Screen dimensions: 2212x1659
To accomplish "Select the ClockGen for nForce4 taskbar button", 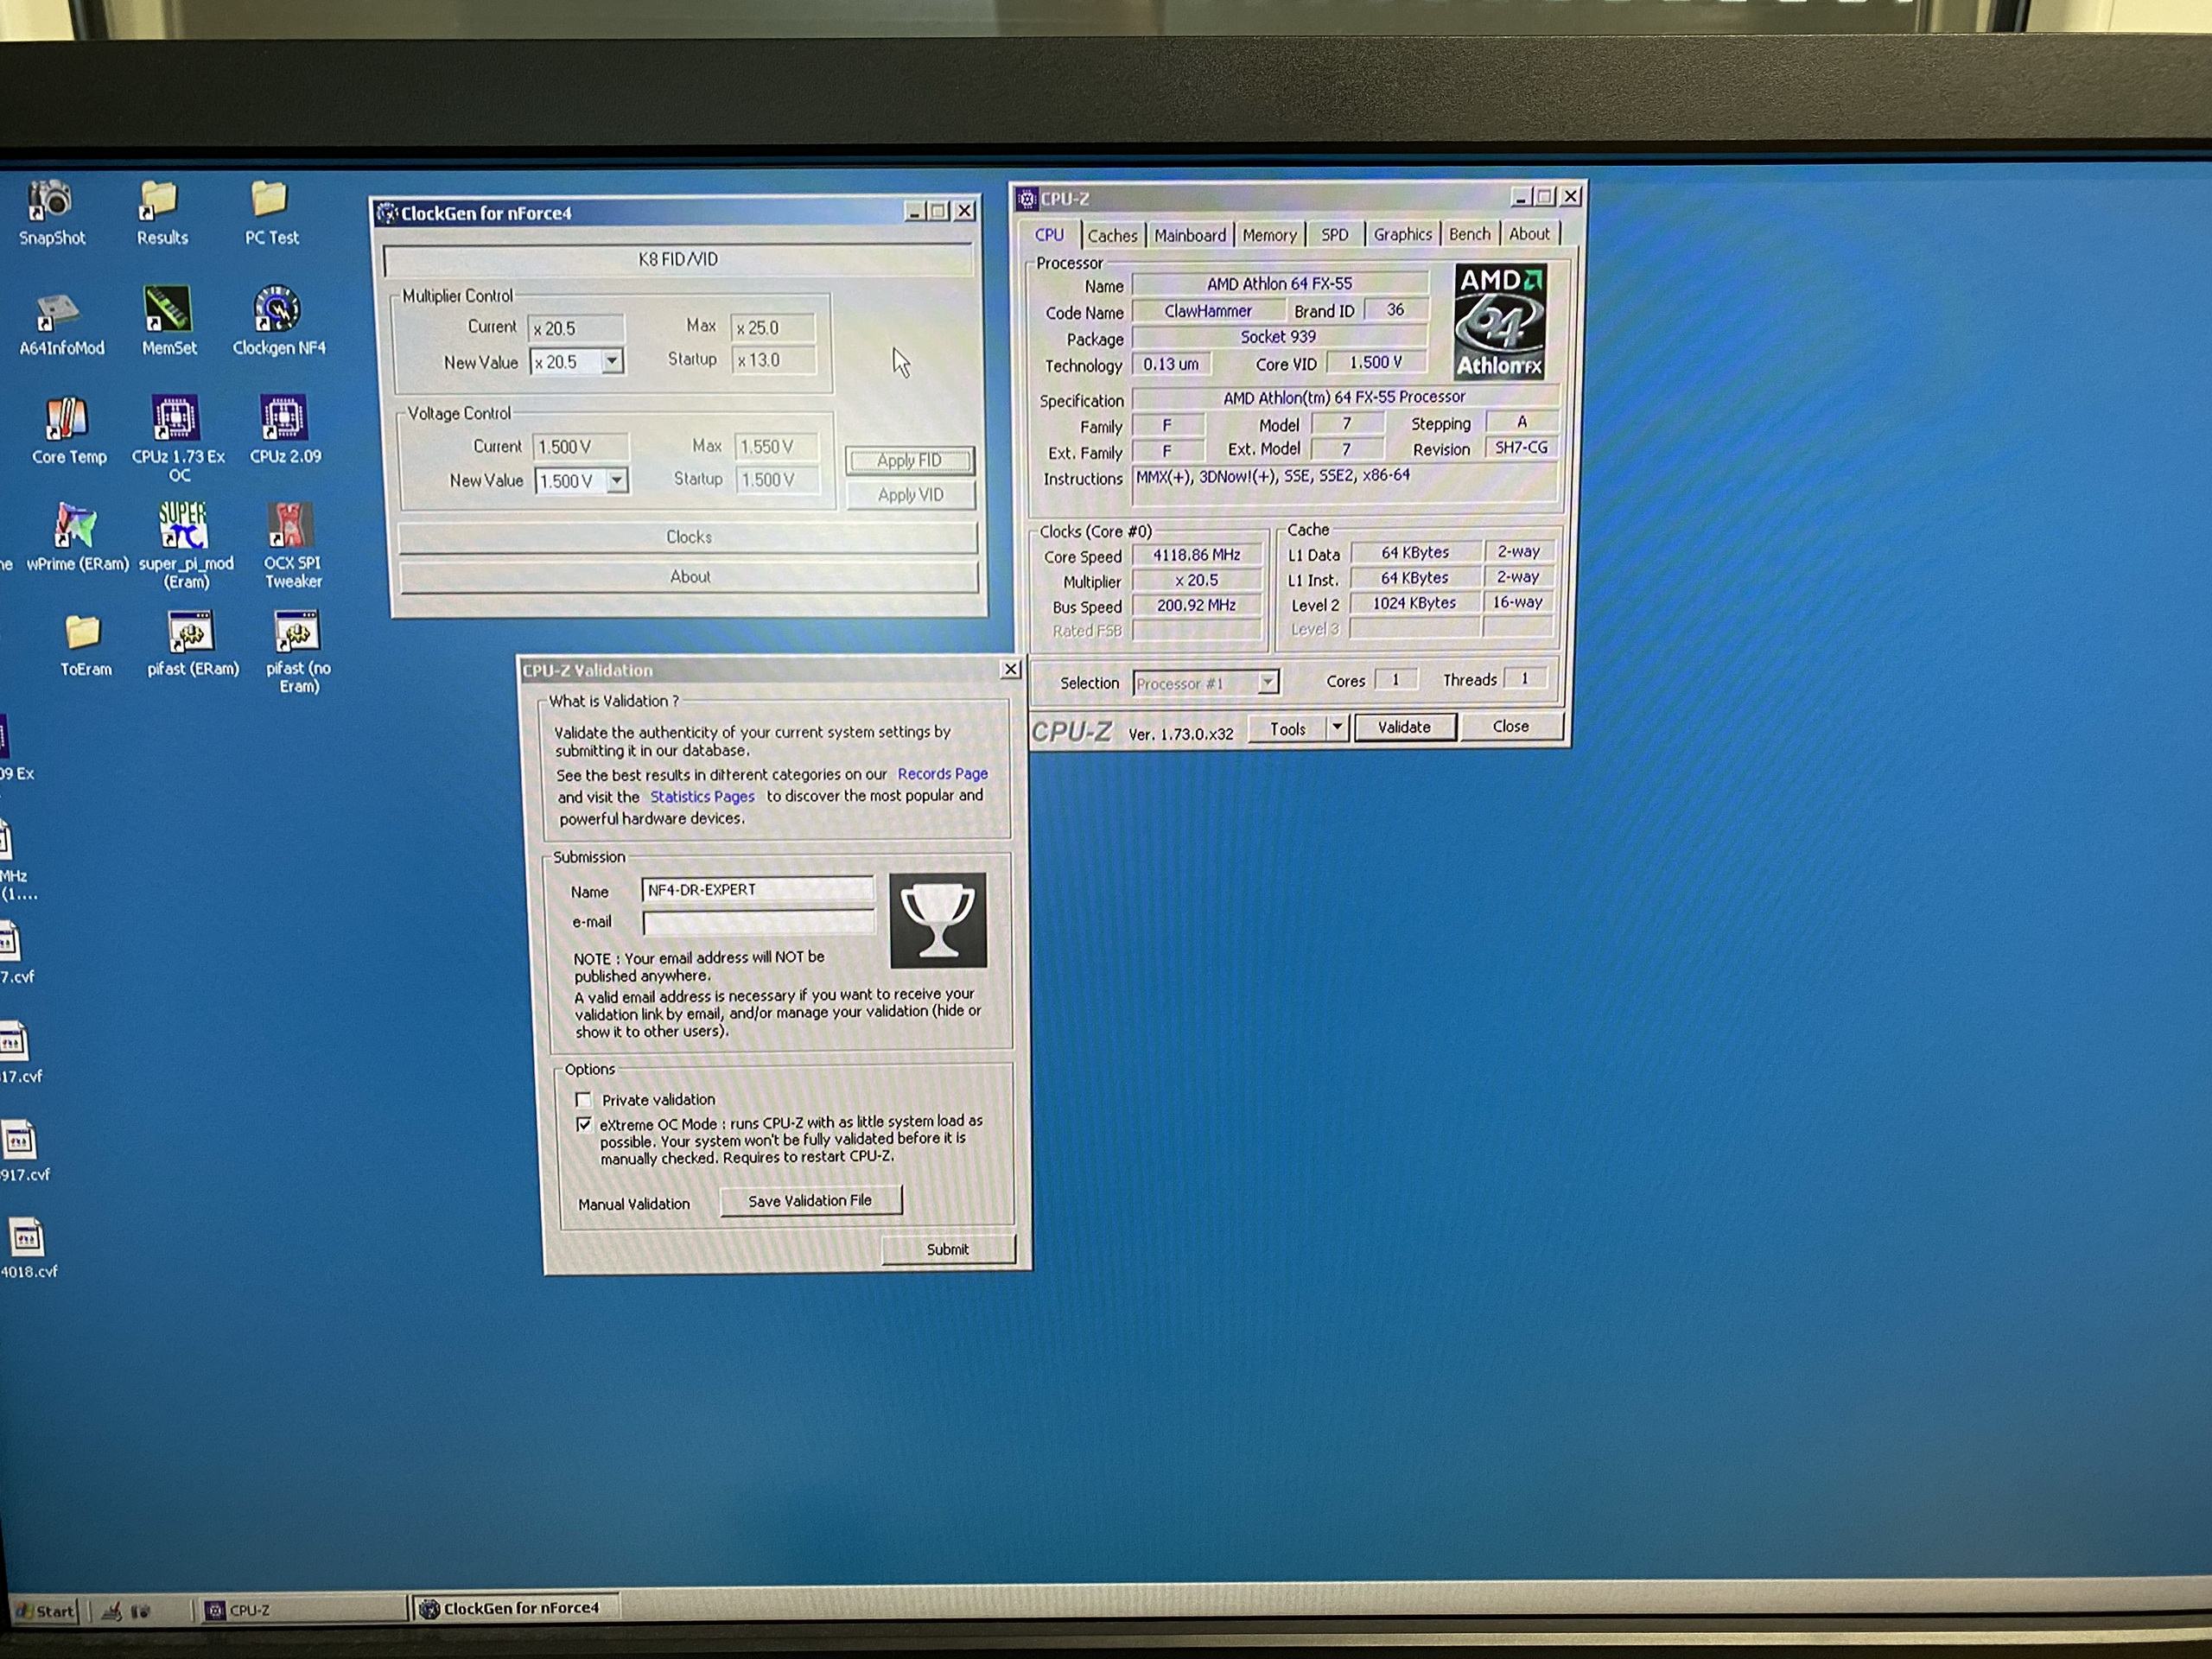I will pyautogui.click(x=516, y=1608).
